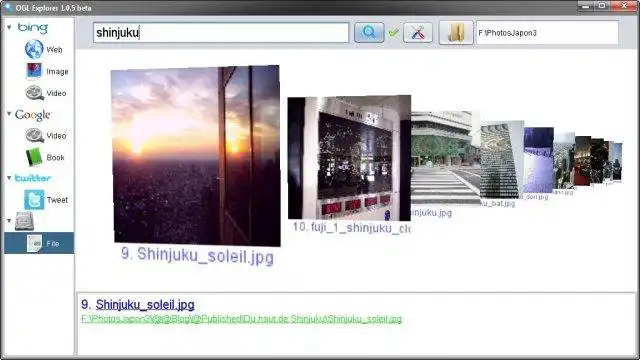
Task: Select the fuji_1_shinjuku thumbnail
Action: [x=349, y=158]
